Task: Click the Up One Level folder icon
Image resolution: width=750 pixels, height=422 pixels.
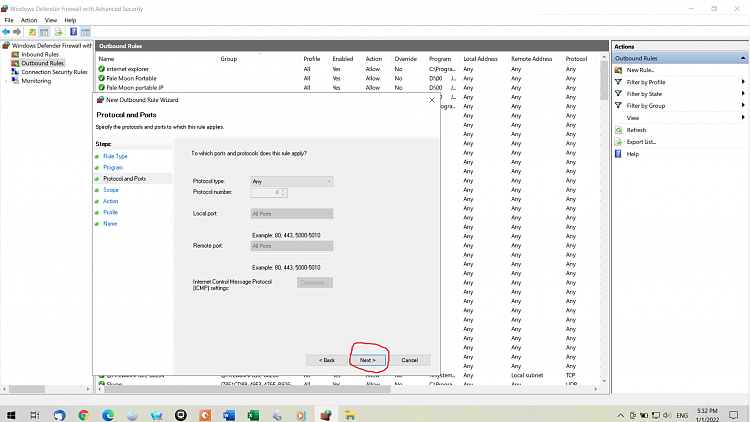Action: click(x=32, y=32)
